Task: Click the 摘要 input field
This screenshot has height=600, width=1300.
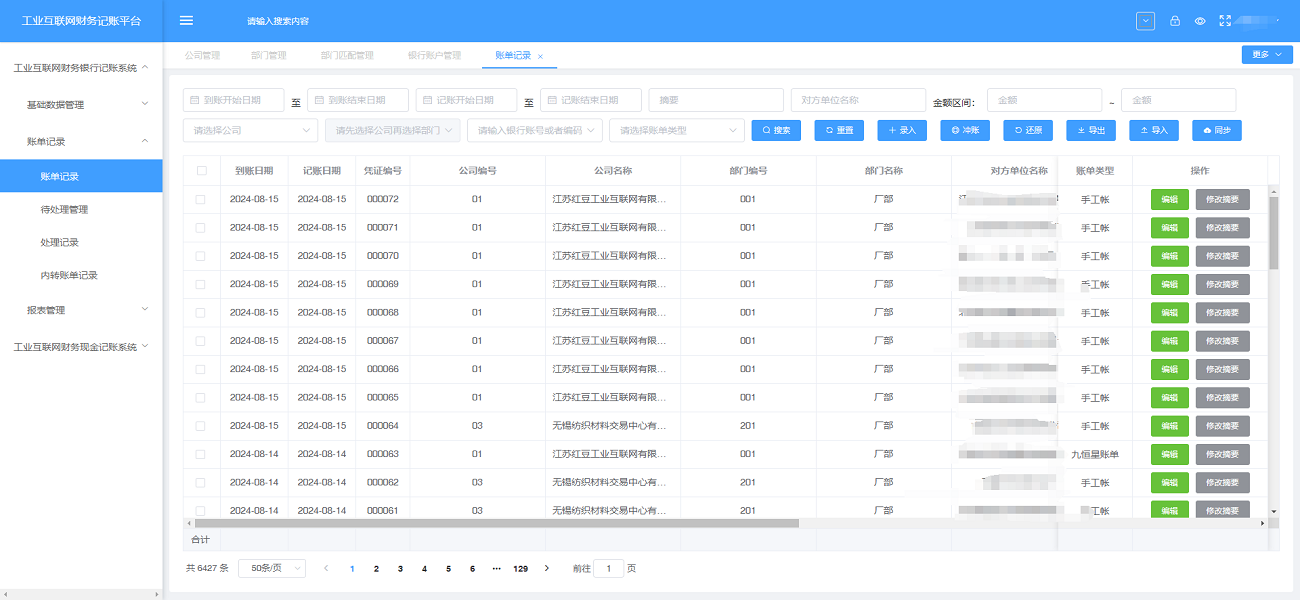Action: pos(716,100)
